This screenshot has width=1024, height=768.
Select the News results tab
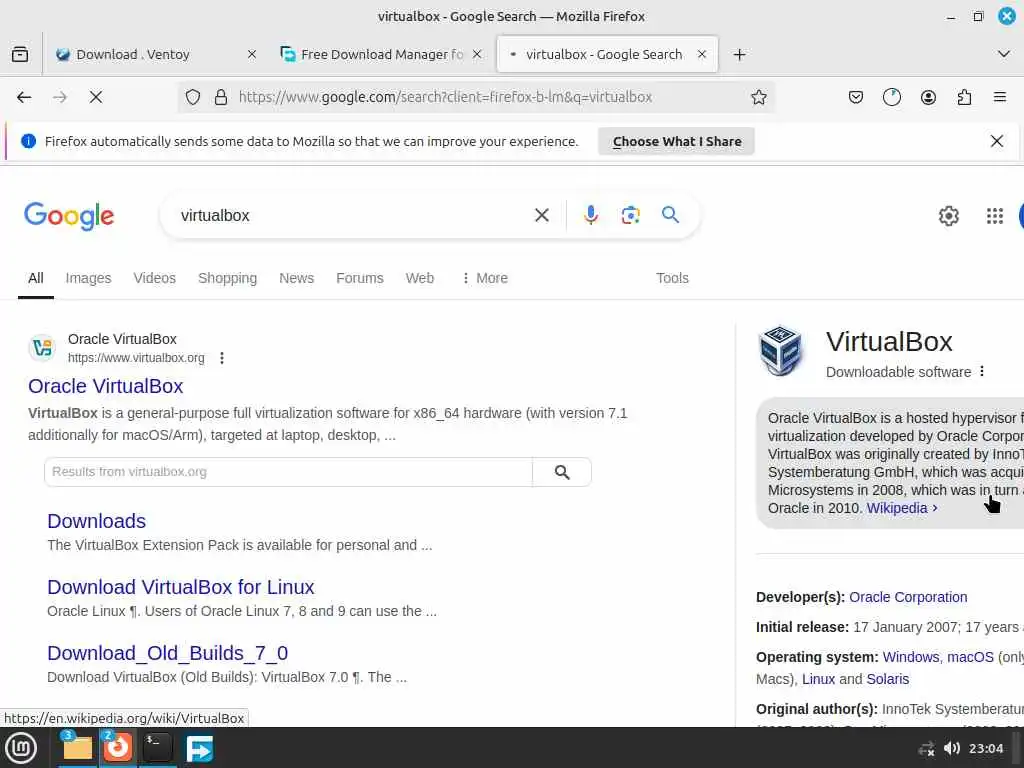[296, 278]
